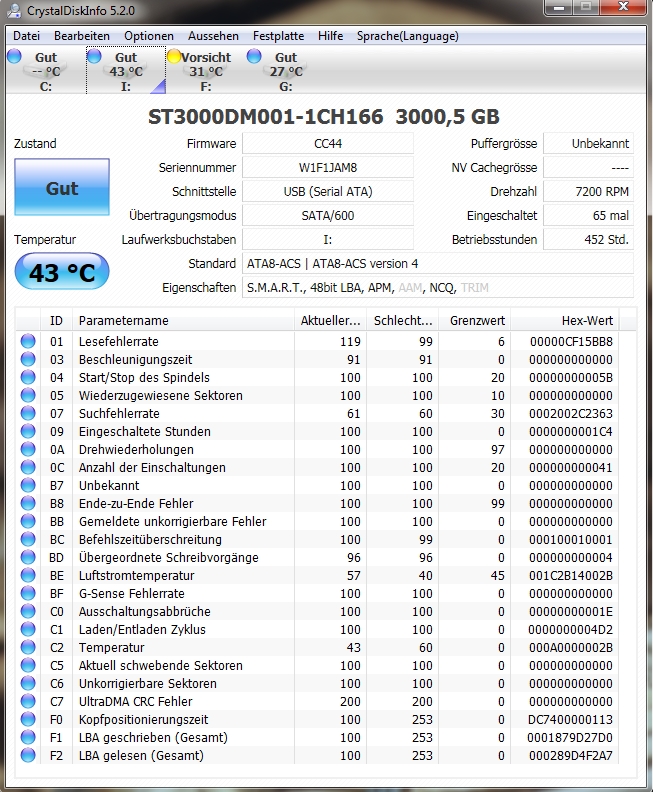The image size is (653, 792).
Task: Open the Bearbeiten menu
Action: pyautogui.click(x=82, y=36)
